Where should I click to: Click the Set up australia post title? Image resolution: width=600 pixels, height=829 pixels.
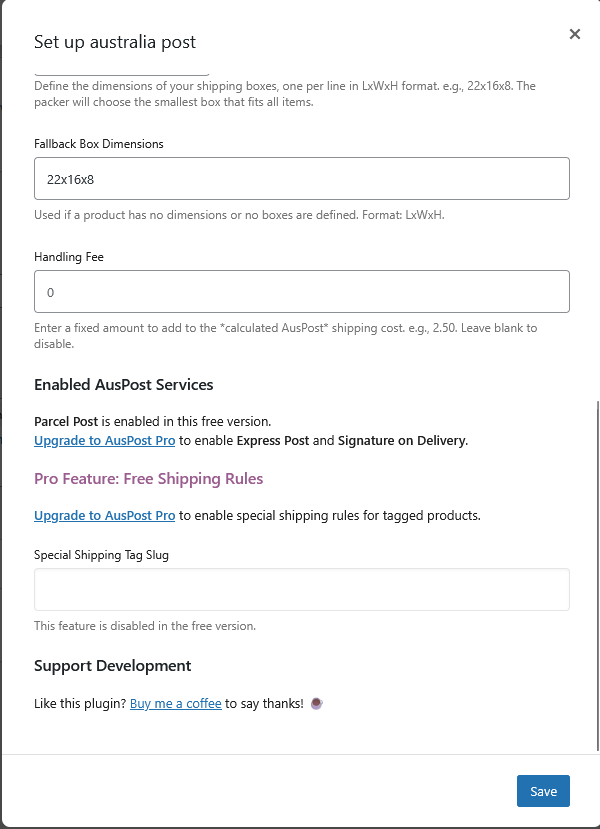(x=115, y=42)
